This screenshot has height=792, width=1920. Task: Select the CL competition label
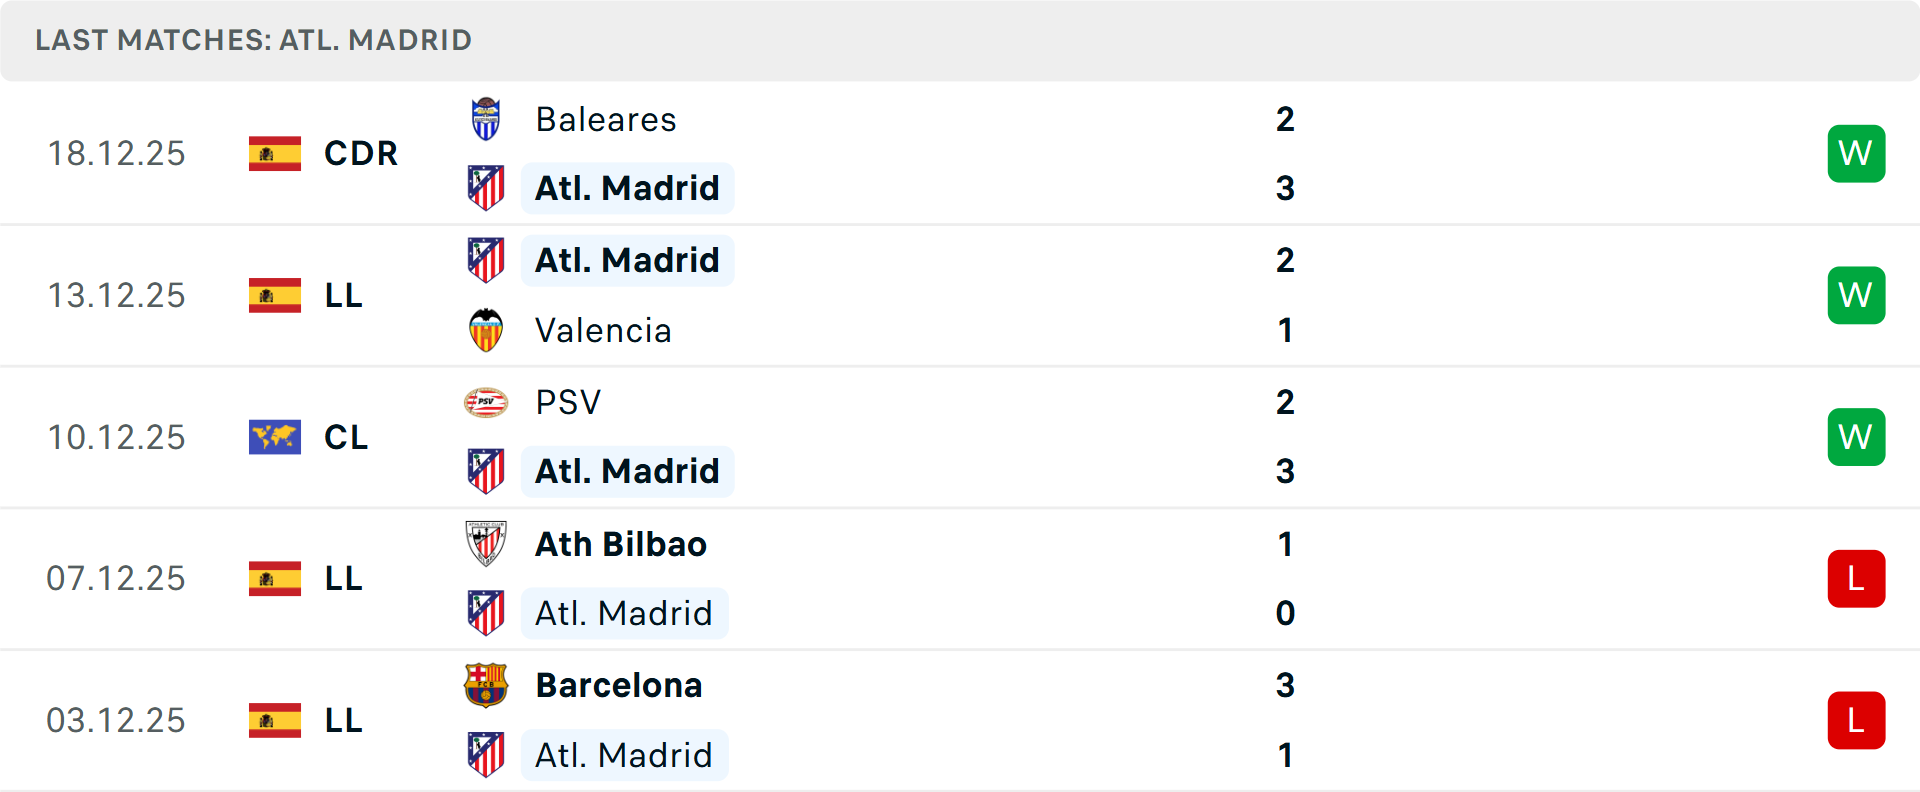[x=346, y=437]
